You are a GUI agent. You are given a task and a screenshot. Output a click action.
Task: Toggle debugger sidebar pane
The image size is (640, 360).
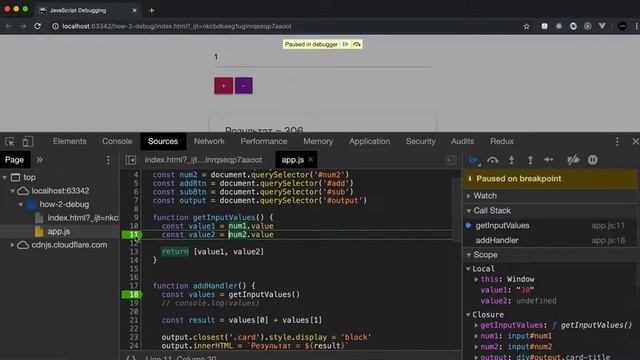[x=451, y=160]
